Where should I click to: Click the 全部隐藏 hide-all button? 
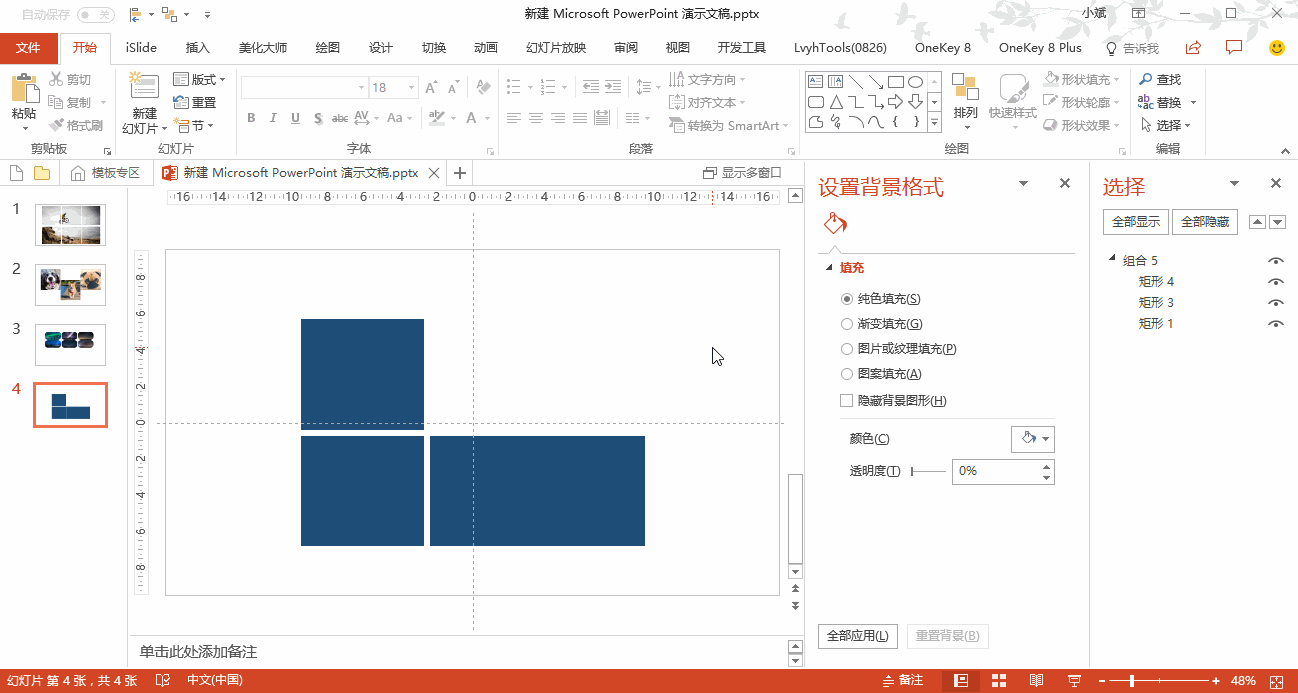click(1204, 221)
